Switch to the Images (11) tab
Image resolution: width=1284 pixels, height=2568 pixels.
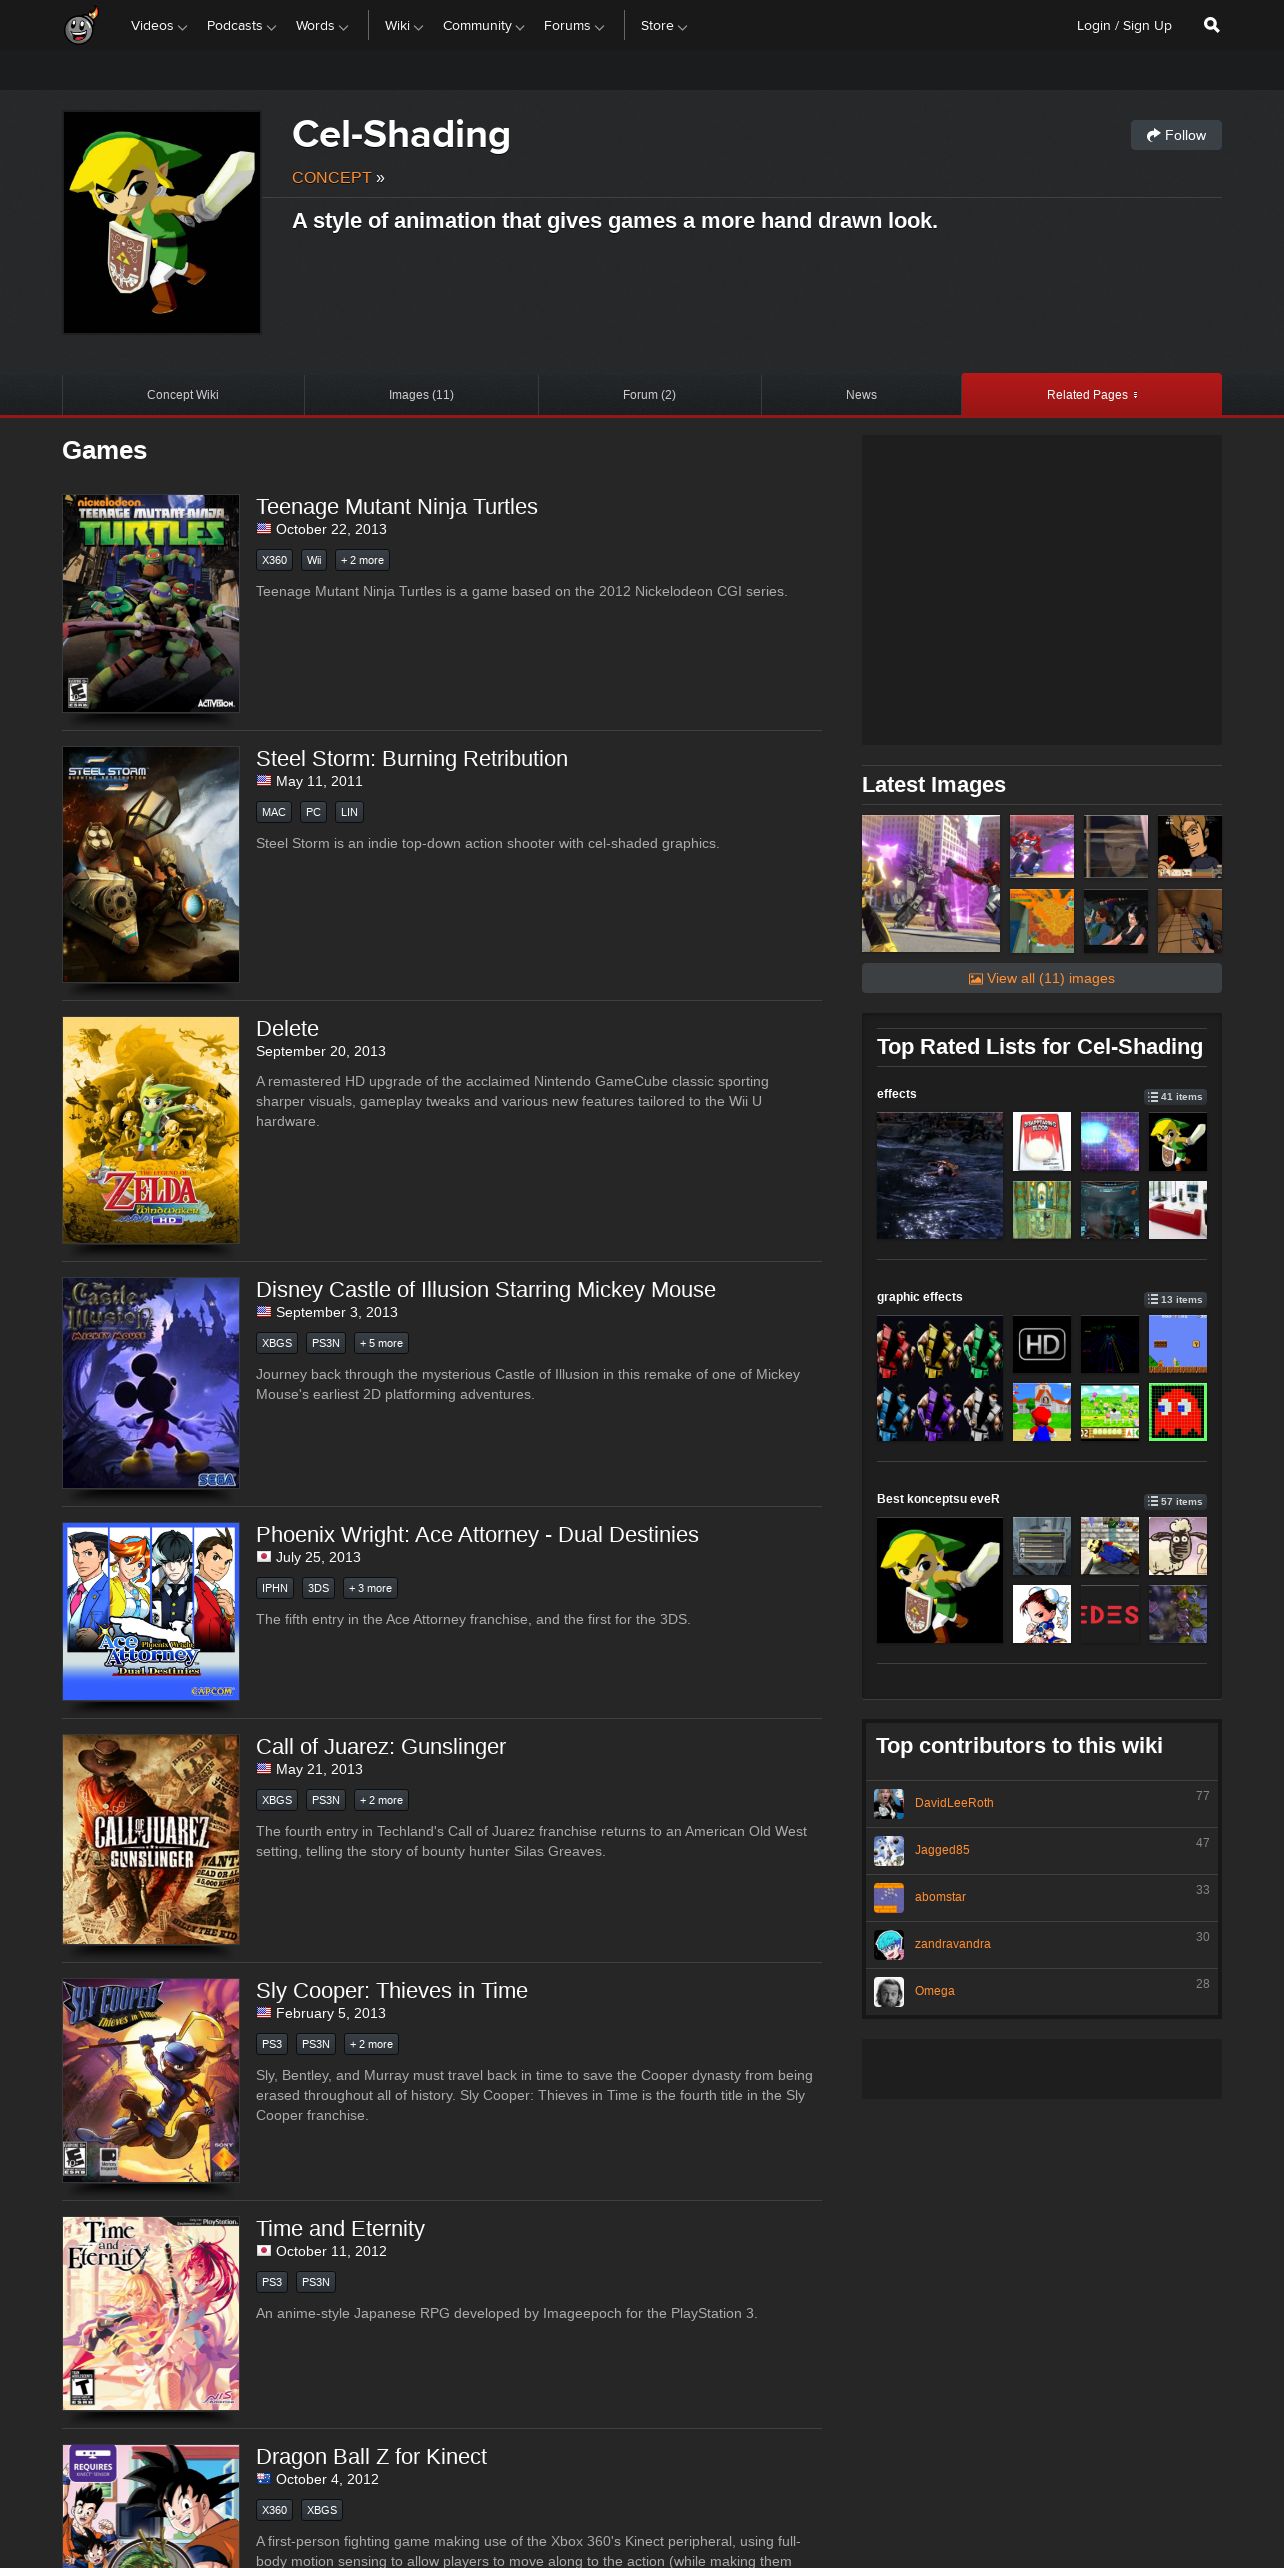421,395
